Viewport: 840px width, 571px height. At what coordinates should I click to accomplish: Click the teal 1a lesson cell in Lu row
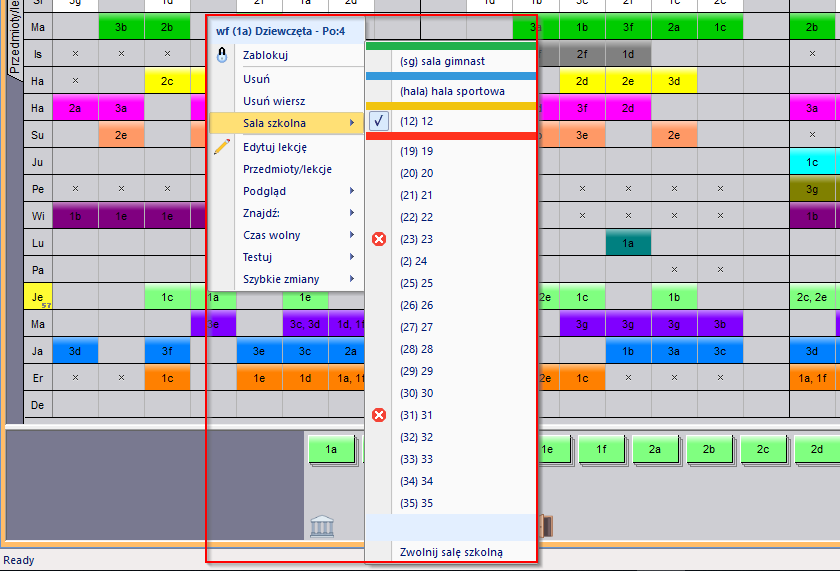pyautogui.click(x=627, y=242)
